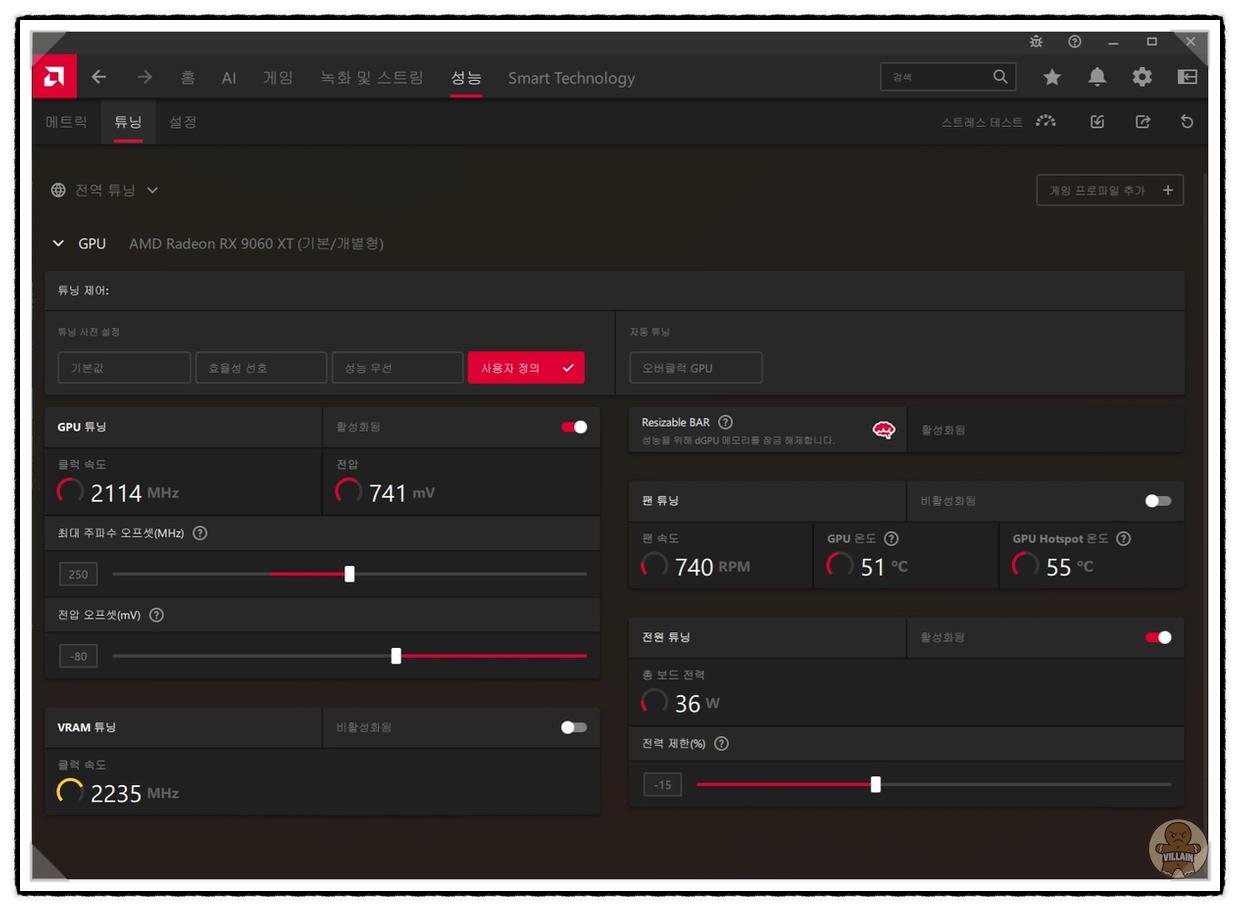This screenshot has width=1240, height=911.
Task: Click the reset tuning icon
Action: (x=1187, y=122)
